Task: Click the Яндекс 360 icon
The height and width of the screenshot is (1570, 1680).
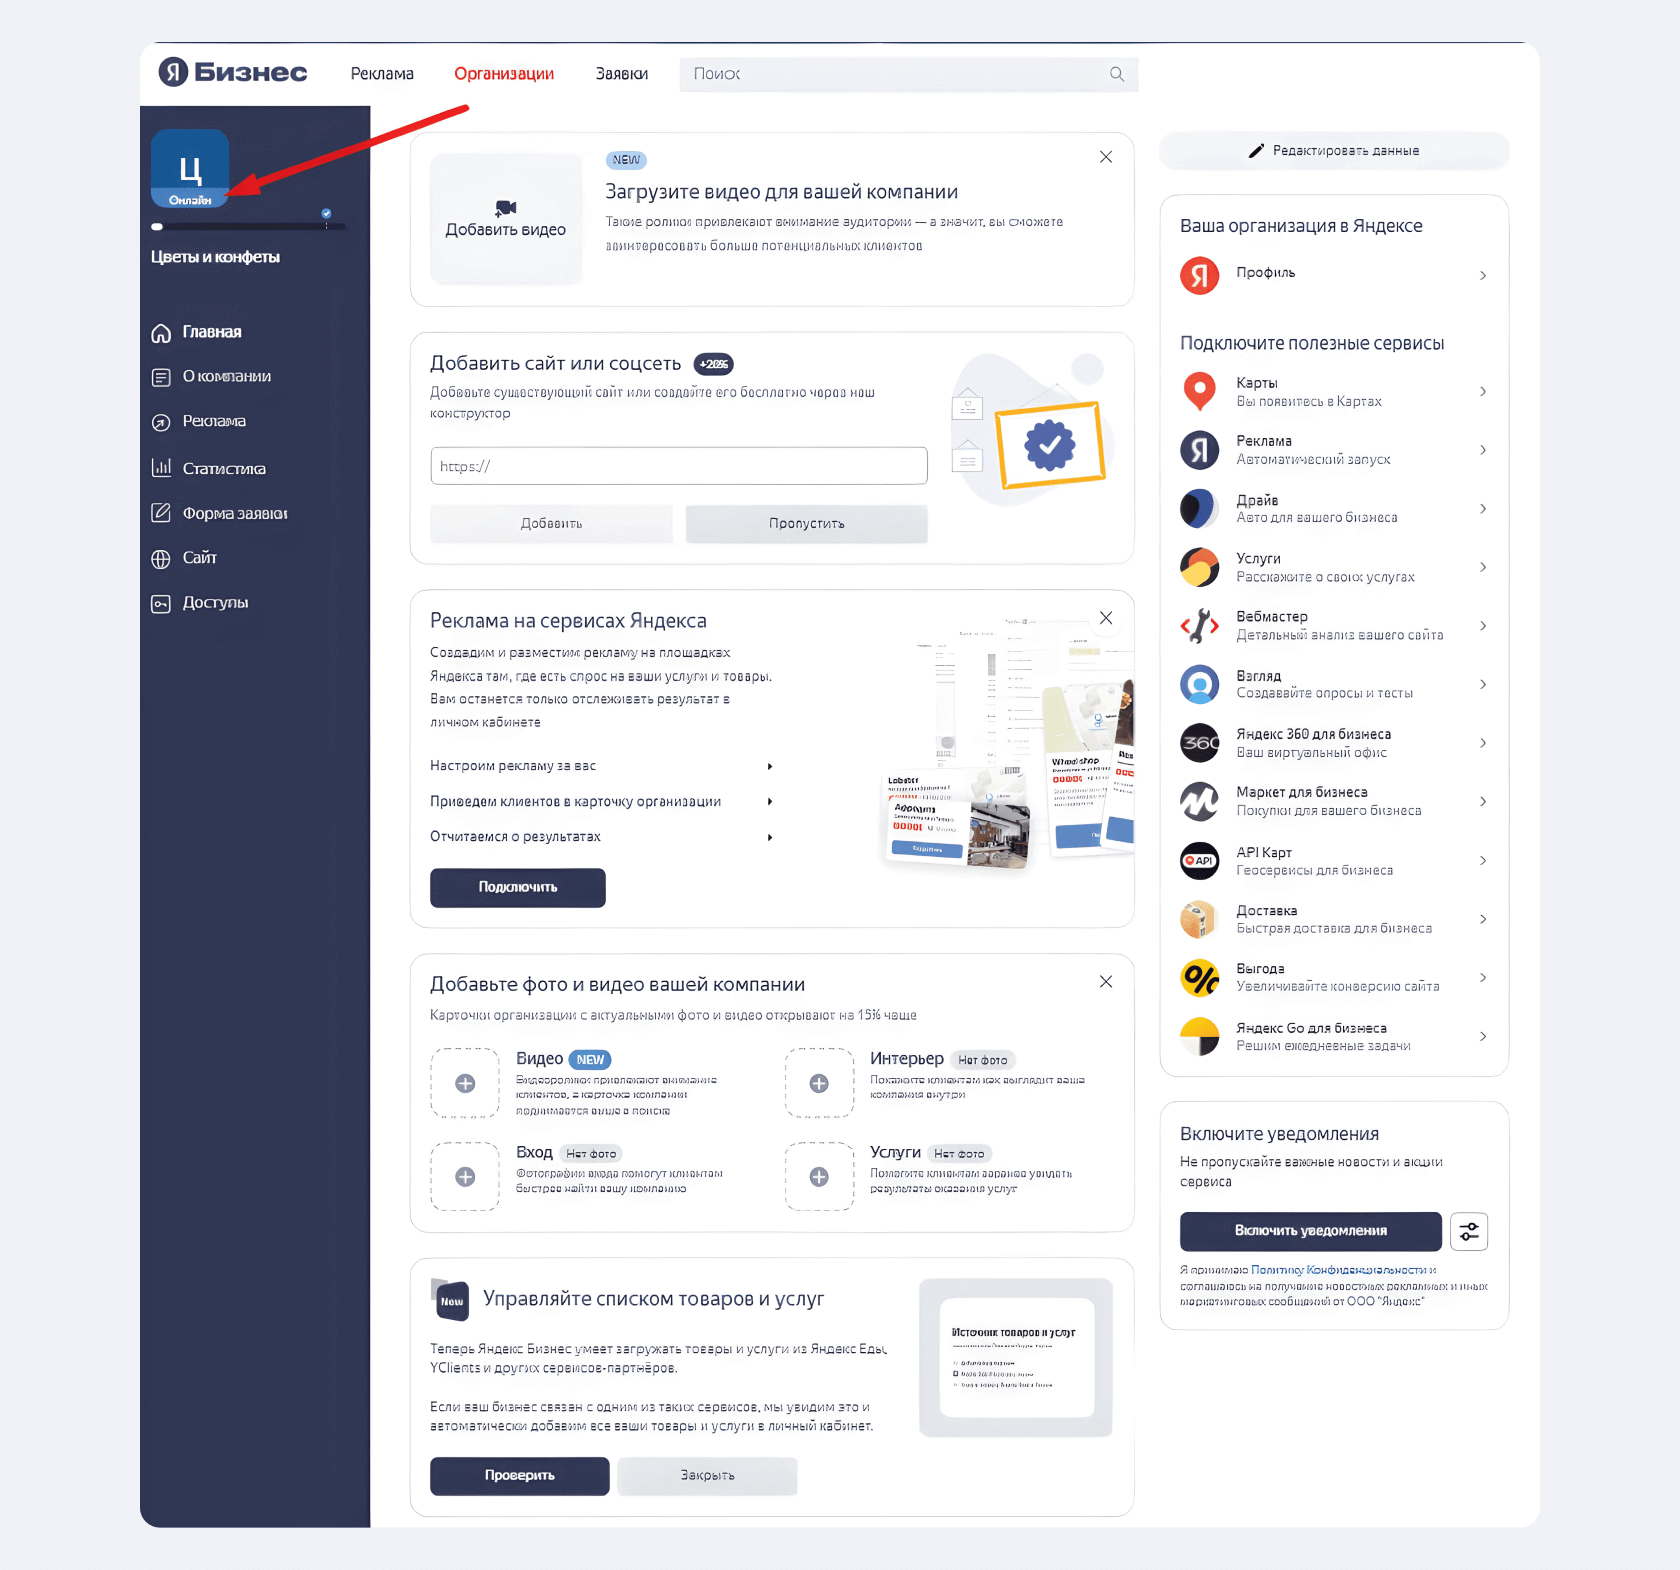Action: [x=1200, y=743]
